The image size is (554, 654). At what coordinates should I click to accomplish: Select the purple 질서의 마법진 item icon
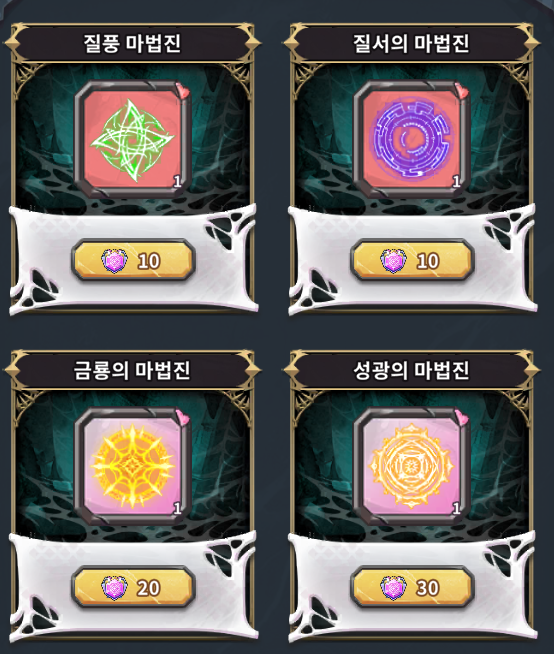(x=412, y=140)
